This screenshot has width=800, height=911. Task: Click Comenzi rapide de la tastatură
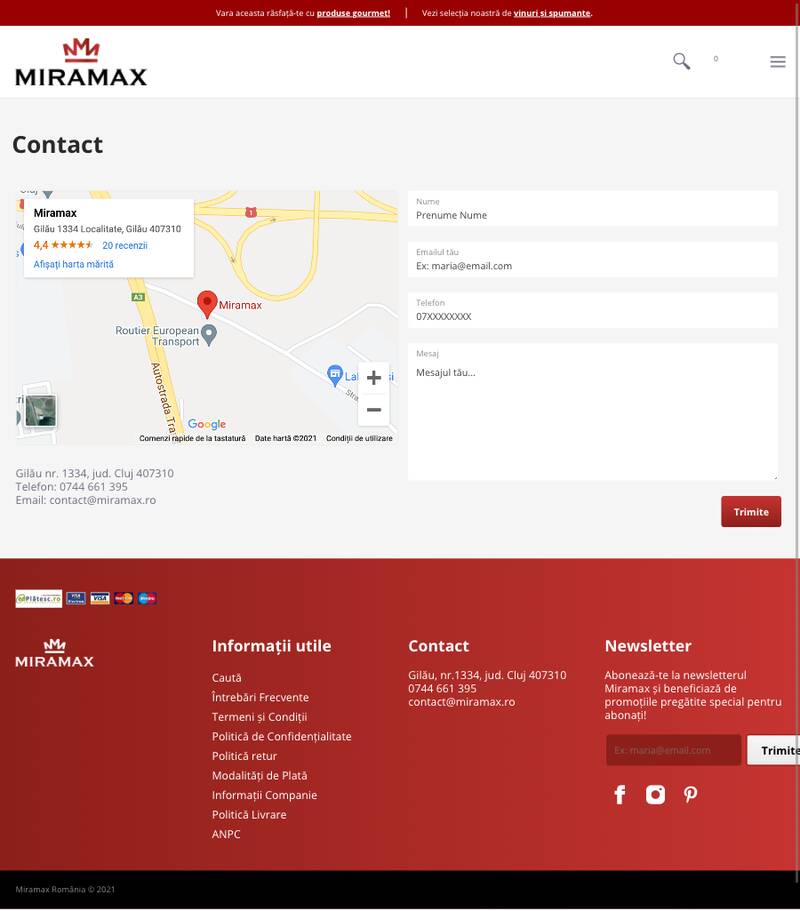pos(192,438)
